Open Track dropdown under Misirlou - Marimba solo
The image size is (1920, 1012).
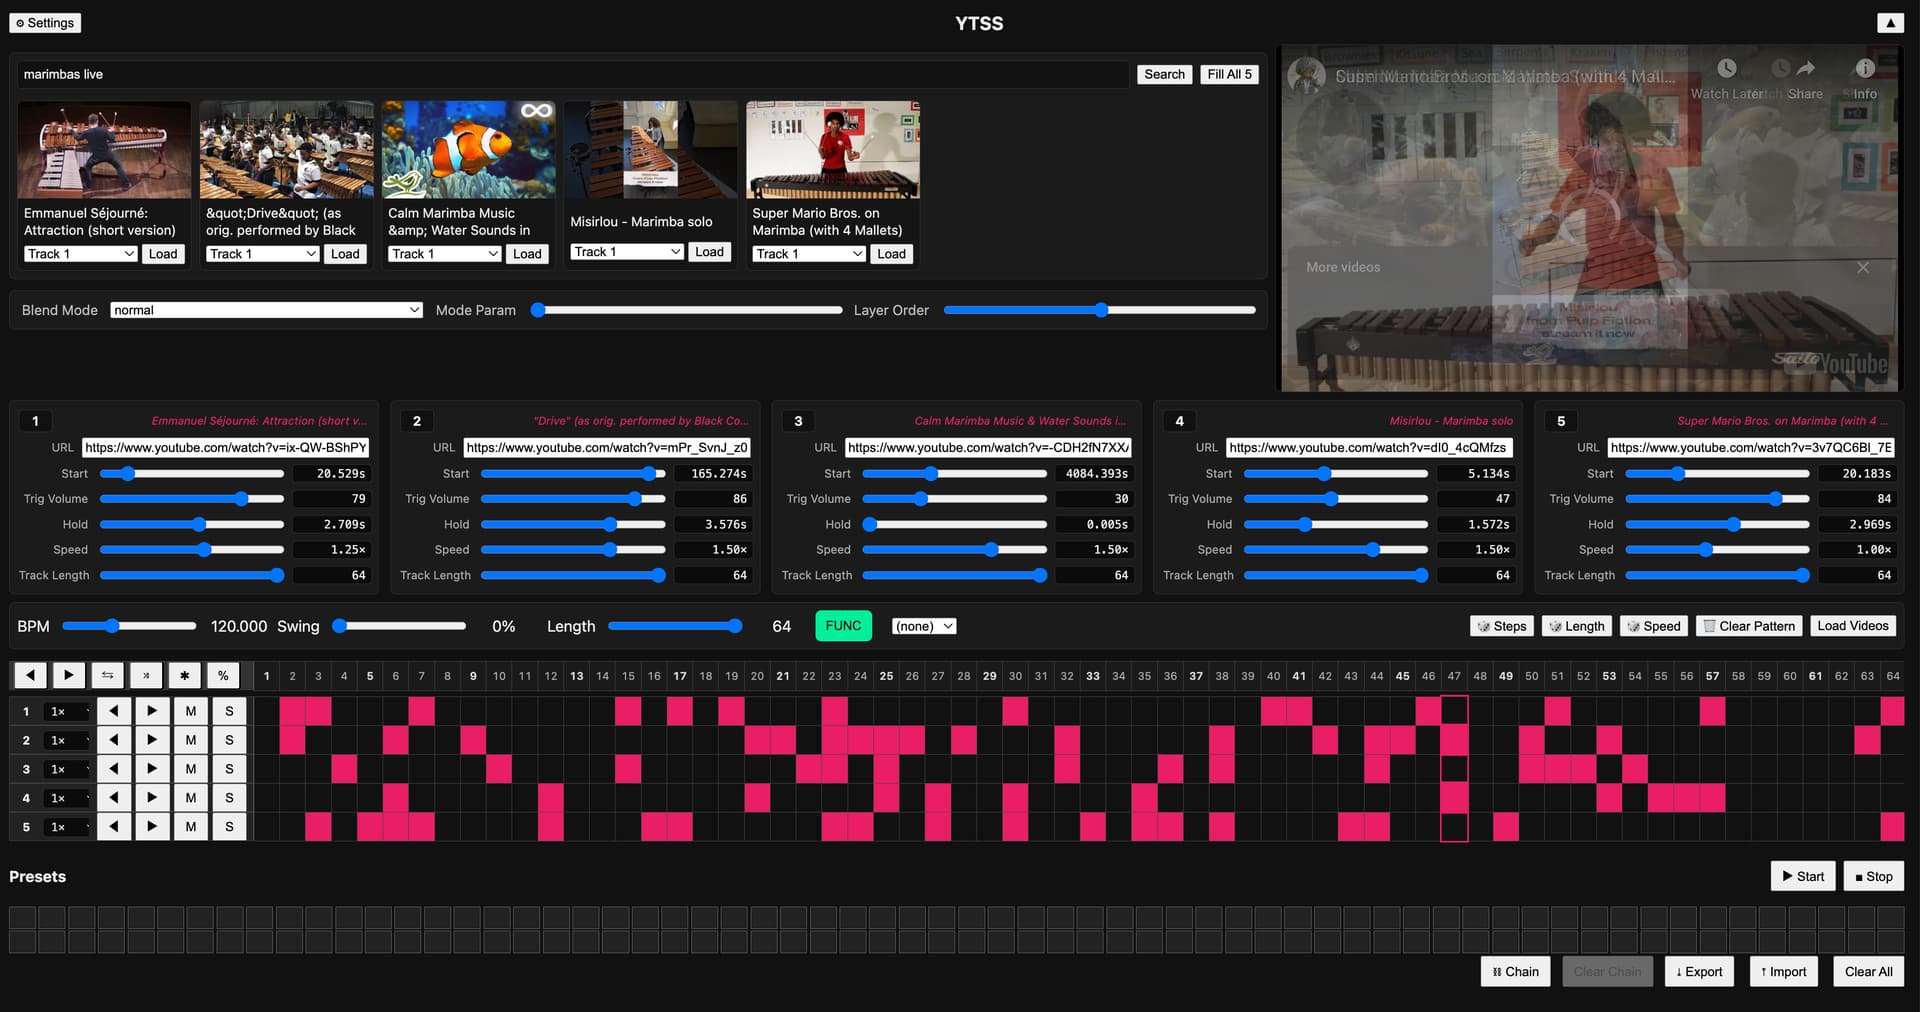click(627, 252)
